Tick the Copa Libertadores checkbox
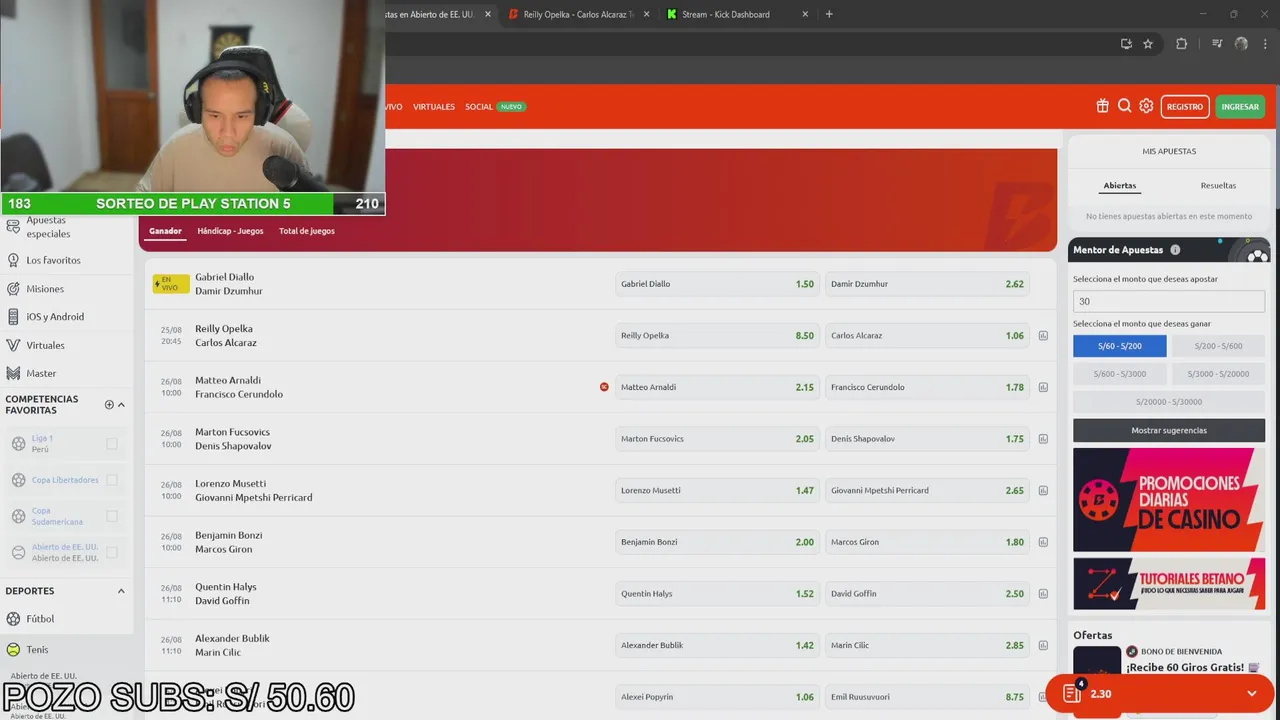1280x720 pixels. click(x=112, y=480)
